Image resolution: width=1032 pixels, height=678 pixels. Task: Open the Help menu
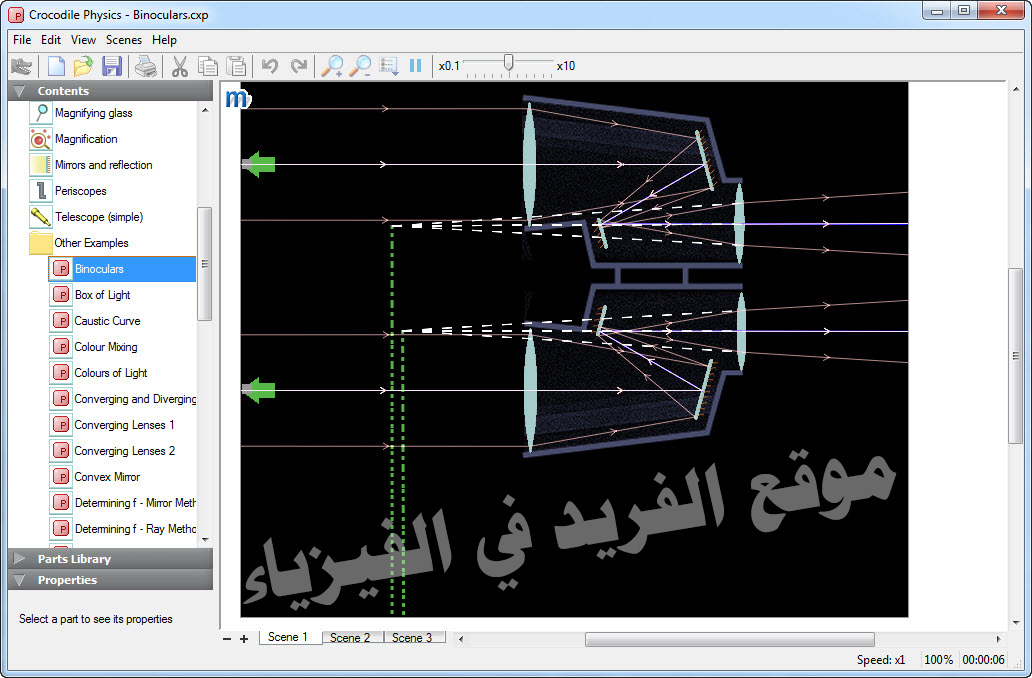tap(165, 39)
